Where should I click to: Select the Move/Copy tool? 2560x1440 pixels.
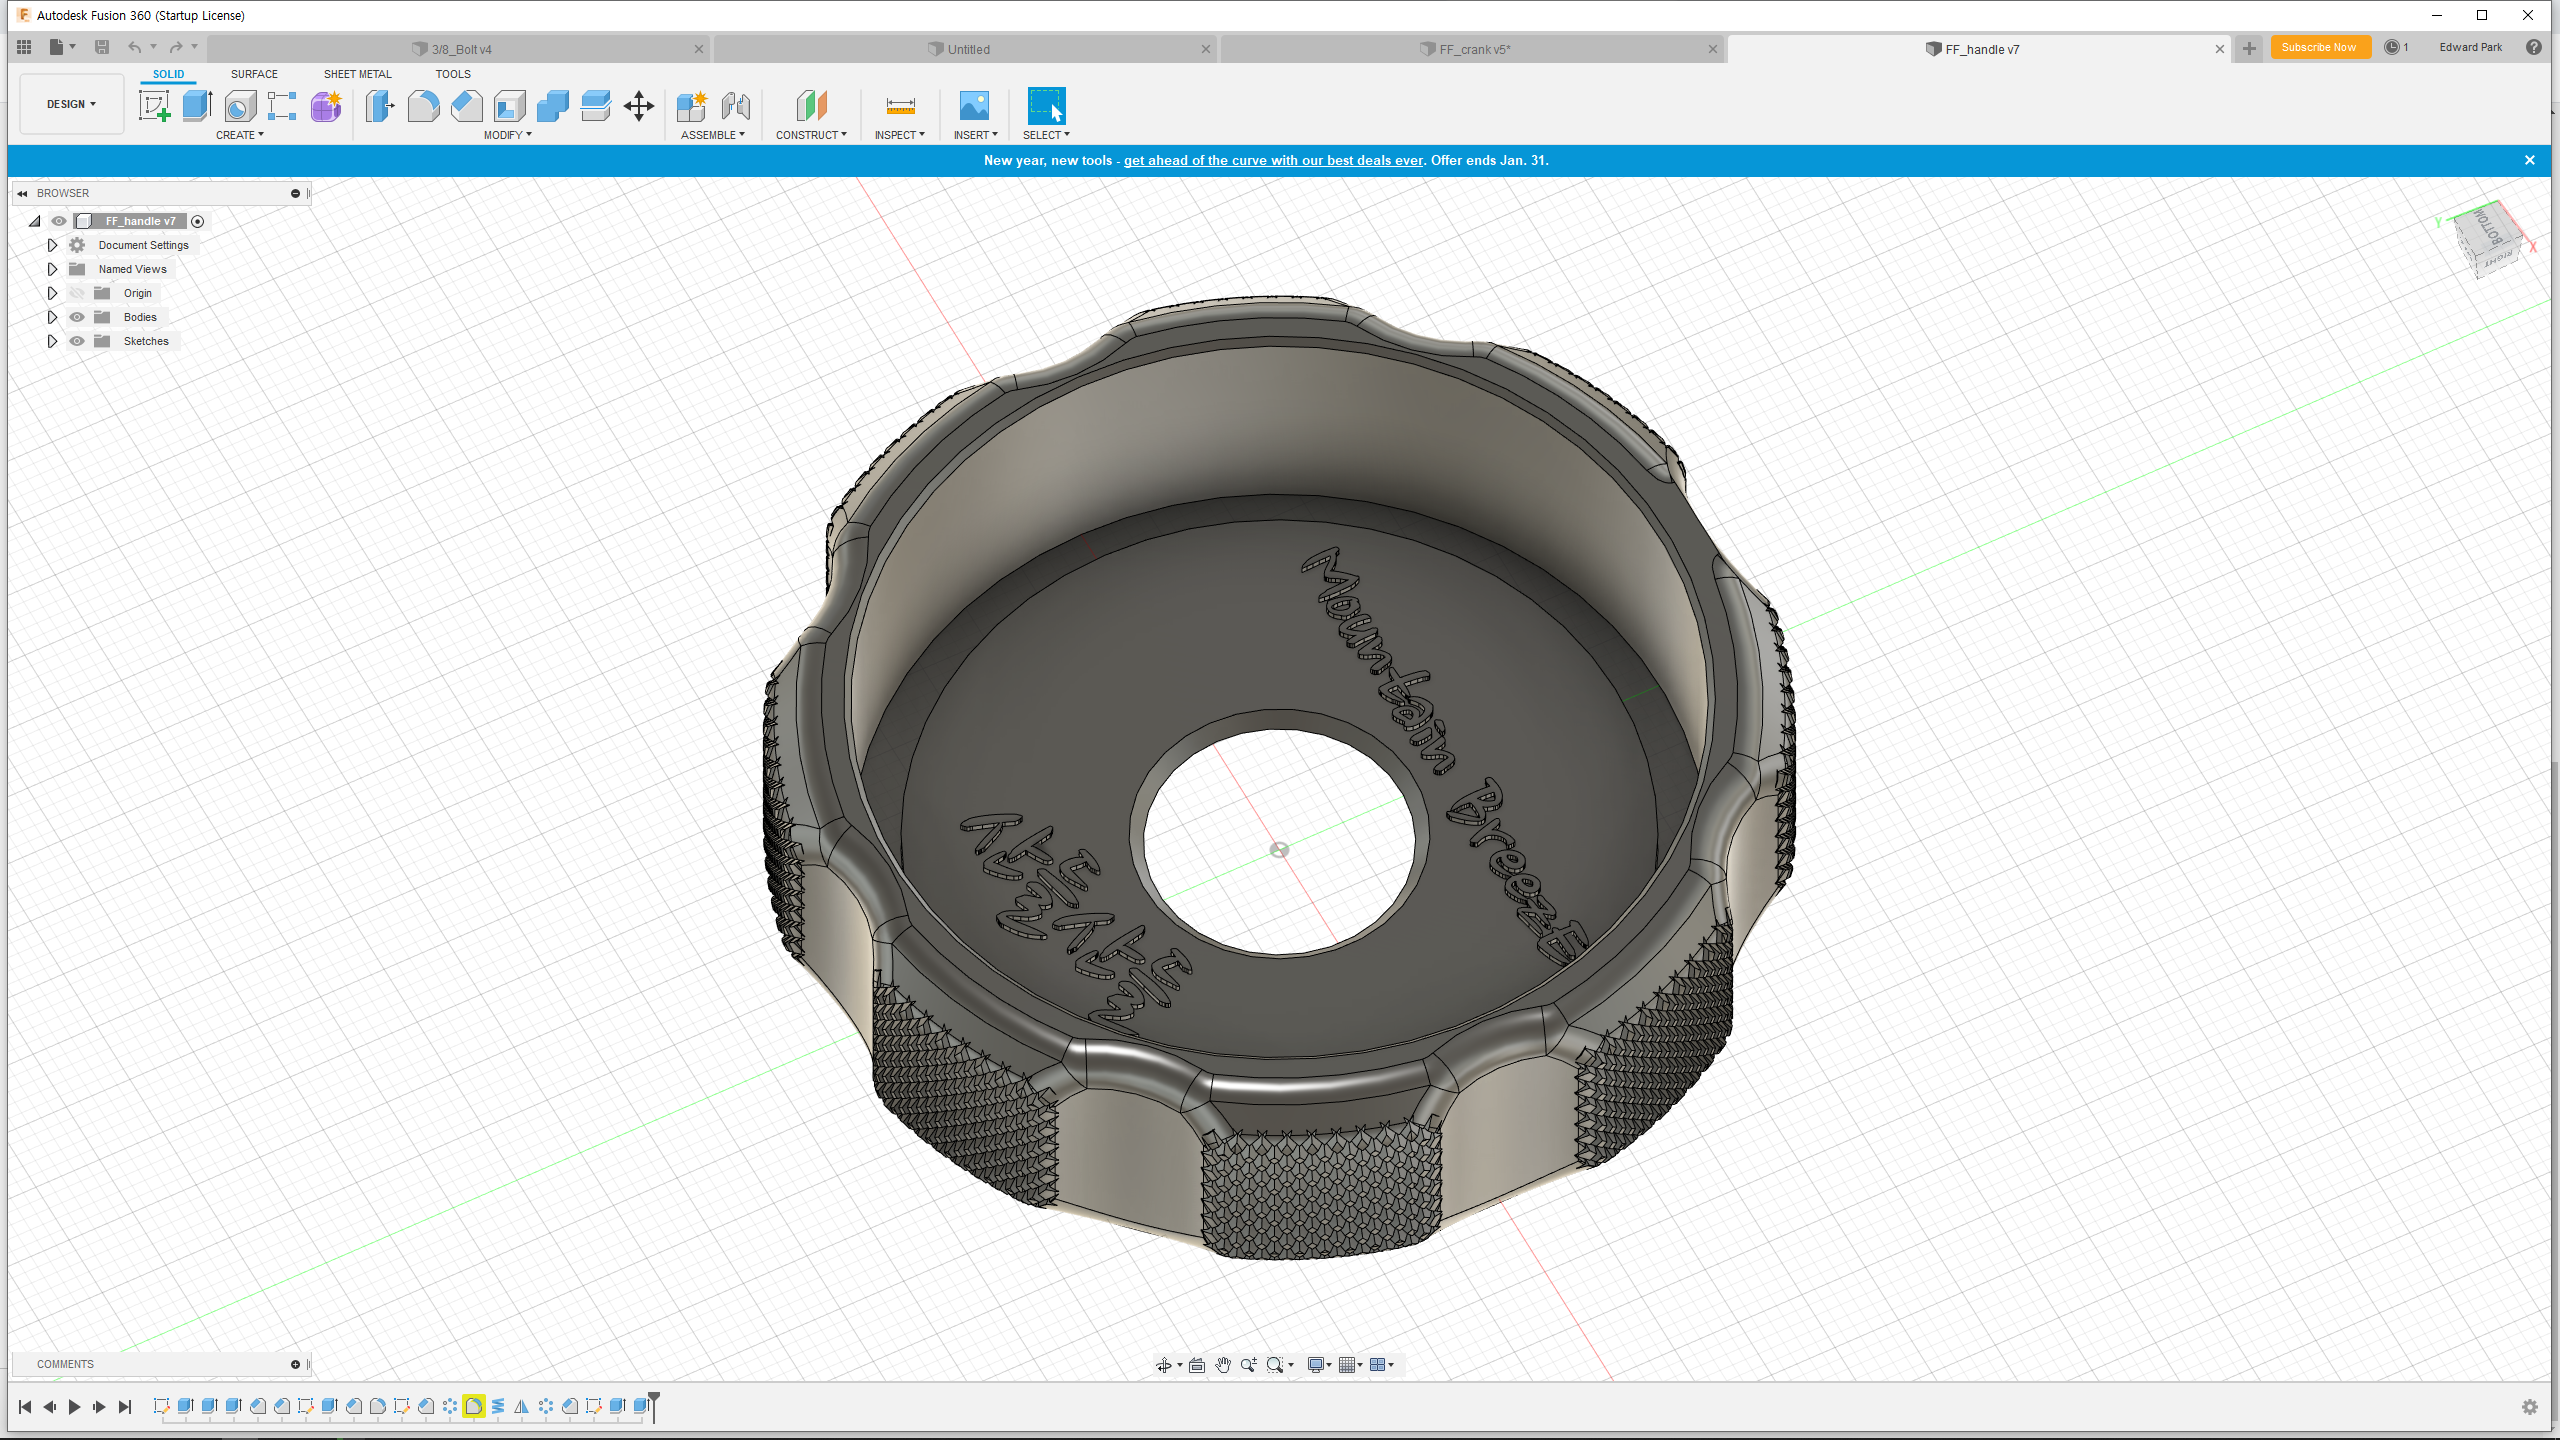(x=638, y=105)
